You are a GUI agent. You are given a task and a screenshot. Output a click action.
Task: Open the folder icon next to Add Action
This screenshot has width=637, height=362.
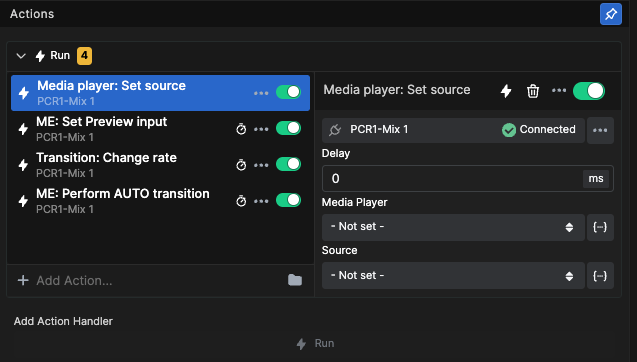pos(295,280)
